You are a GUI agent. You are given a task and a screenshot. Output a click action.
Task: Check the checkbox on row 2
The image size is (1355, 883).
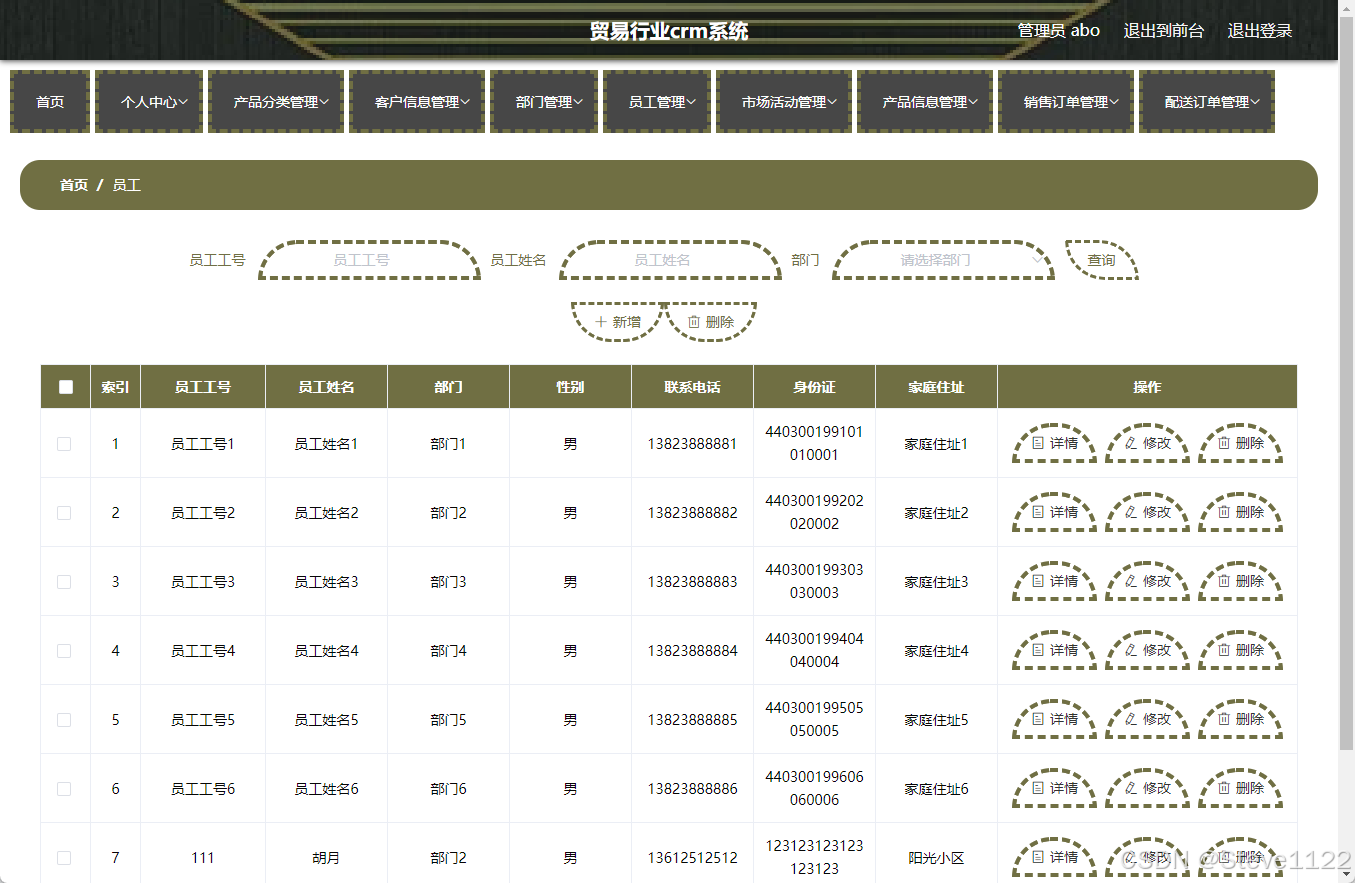pyautogui.click(x=64, y=512)
